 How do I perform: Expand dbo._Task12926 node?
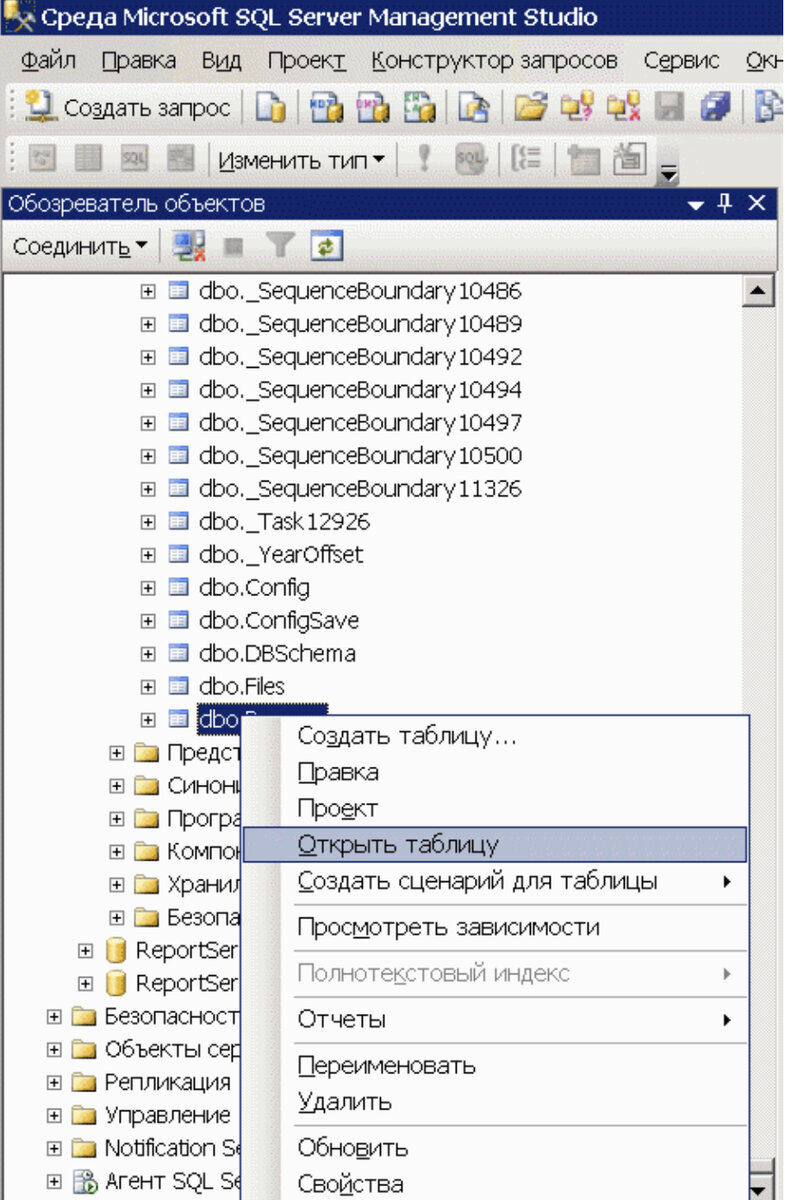148,522
